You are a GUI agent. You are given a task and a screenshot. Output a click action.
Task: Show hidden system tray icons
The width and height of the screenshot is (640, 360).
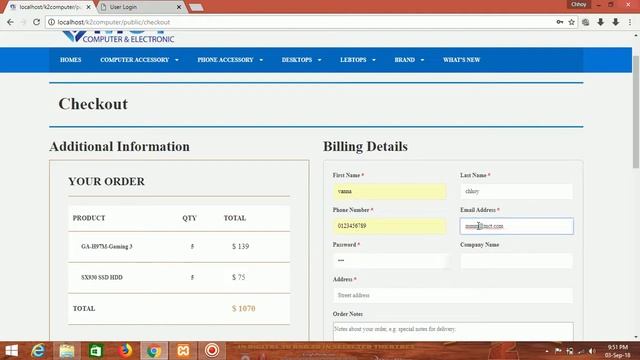click(547, 351)
